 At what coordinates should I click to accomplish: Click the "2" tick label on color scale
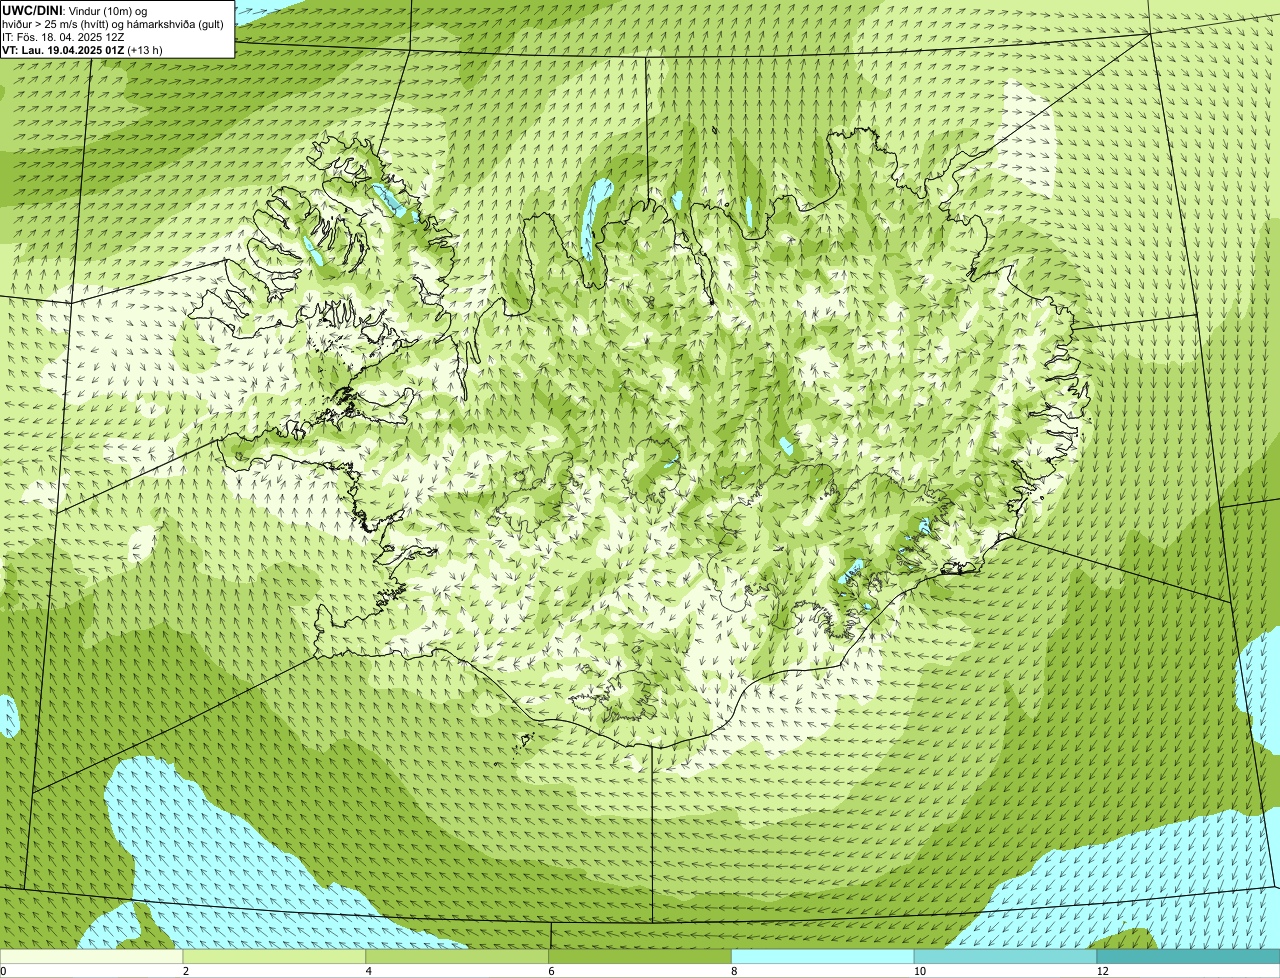pos(186,971)
